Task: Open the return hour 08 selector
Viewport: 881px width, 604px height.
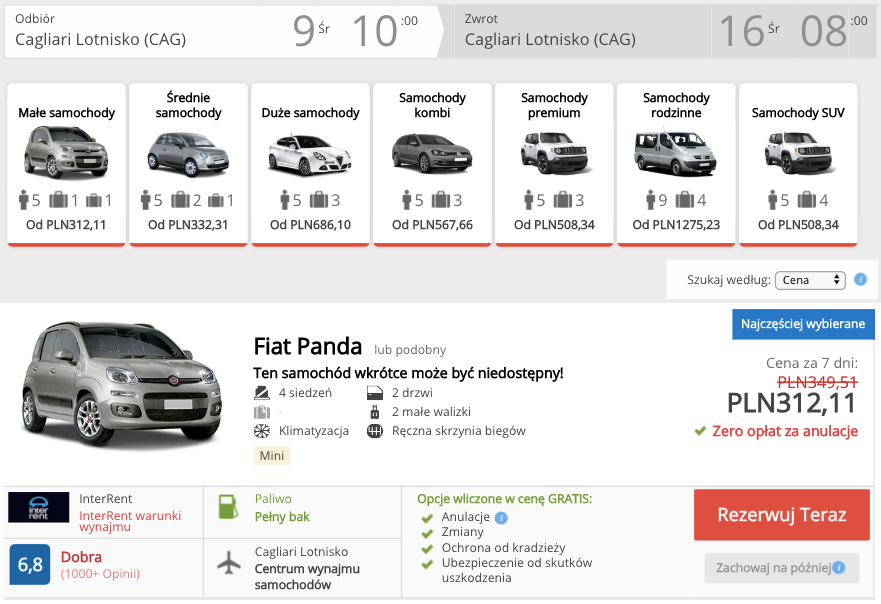Action: [x=834, y=30]
